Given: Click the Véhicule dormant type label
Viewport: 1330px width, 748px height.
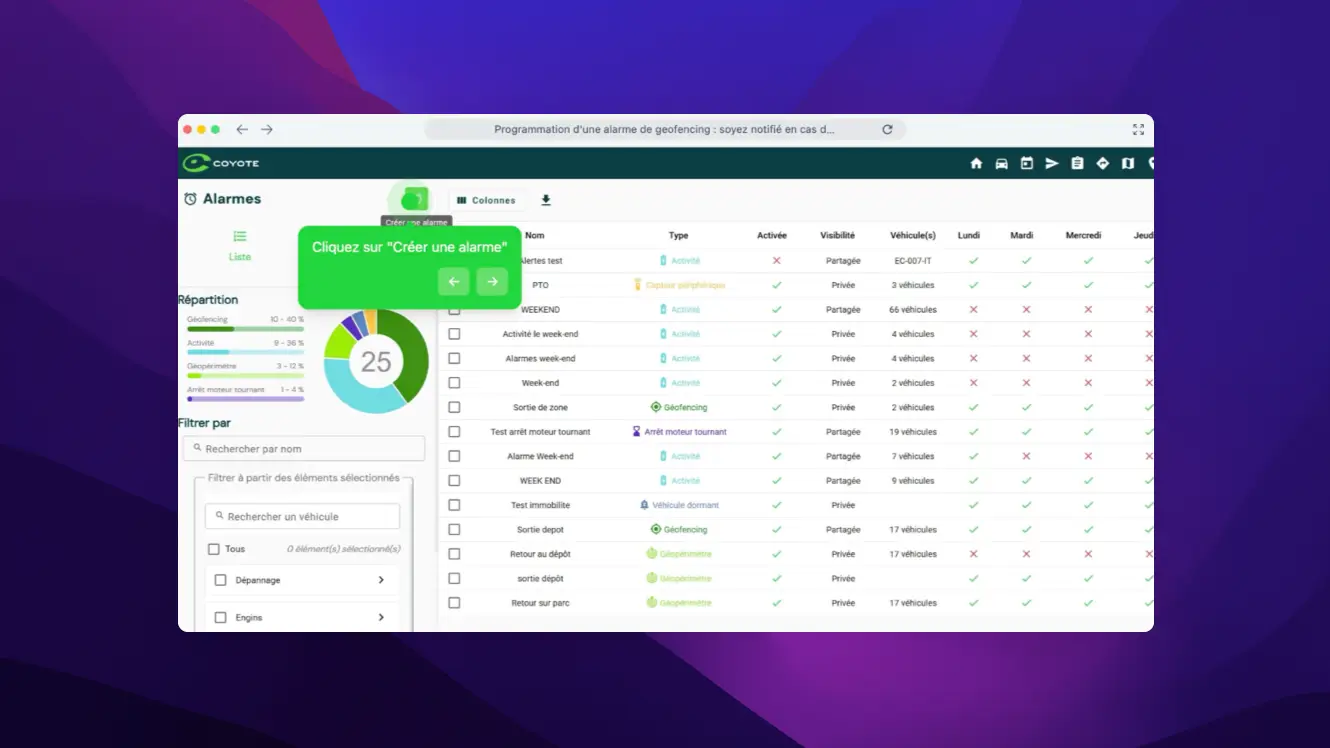Looking at the screenshot, I should click(x=685, y=505).
